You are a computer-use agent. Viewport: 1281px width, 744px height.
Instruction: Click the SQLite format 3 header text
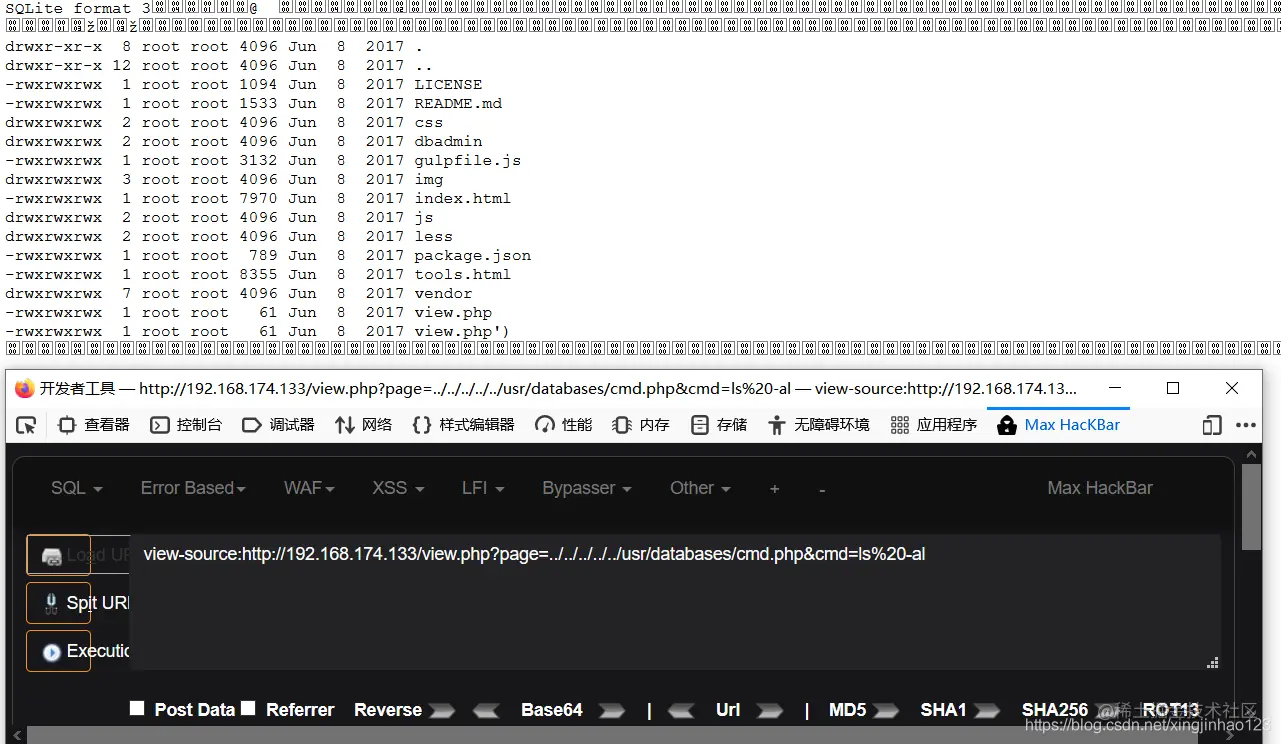point(78,8)
